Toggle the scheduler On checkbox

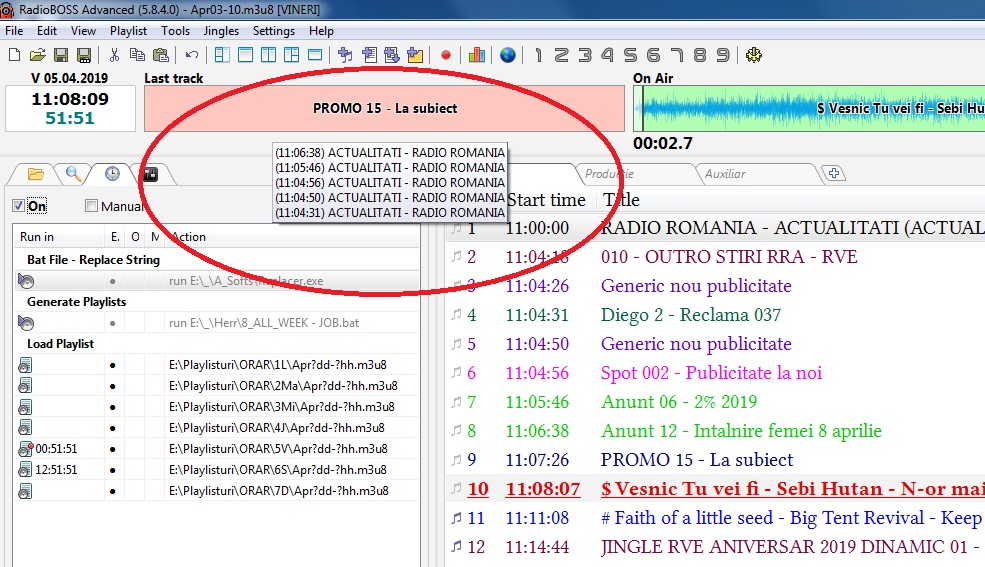[x=19, y=206]
